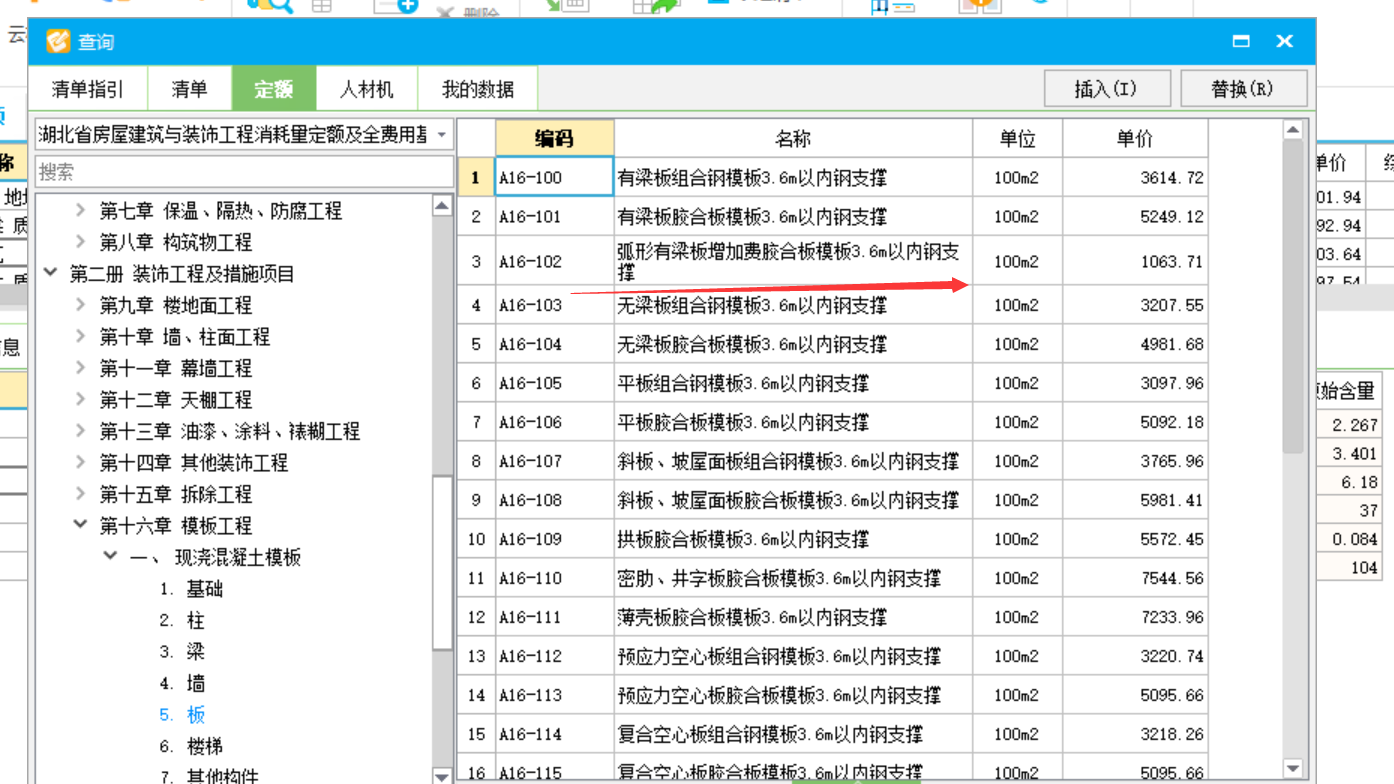
Task: Click the tree scrollbar down arrow
Action: tap(442, 775)
